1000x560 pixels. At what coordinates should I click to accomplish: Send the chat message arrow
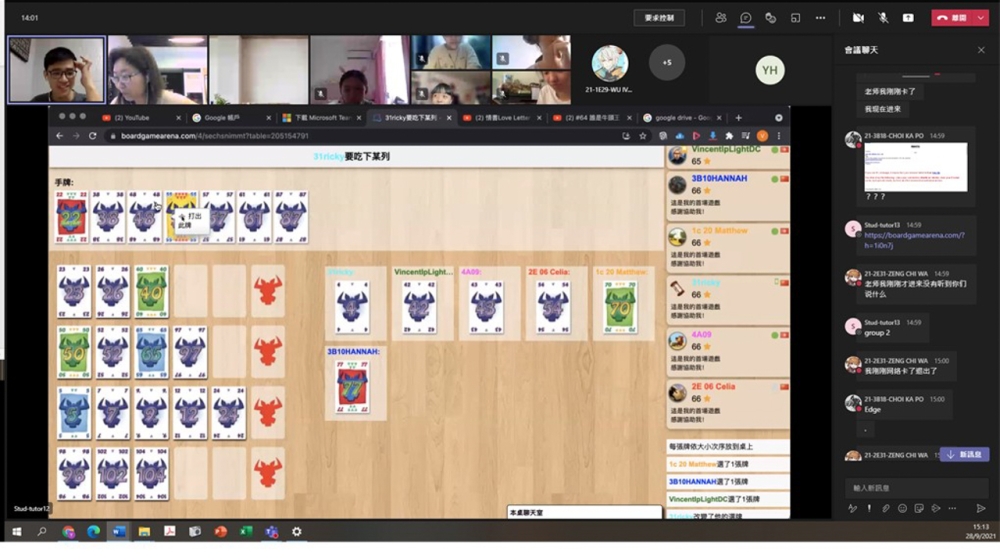click(x=981, y=508)
